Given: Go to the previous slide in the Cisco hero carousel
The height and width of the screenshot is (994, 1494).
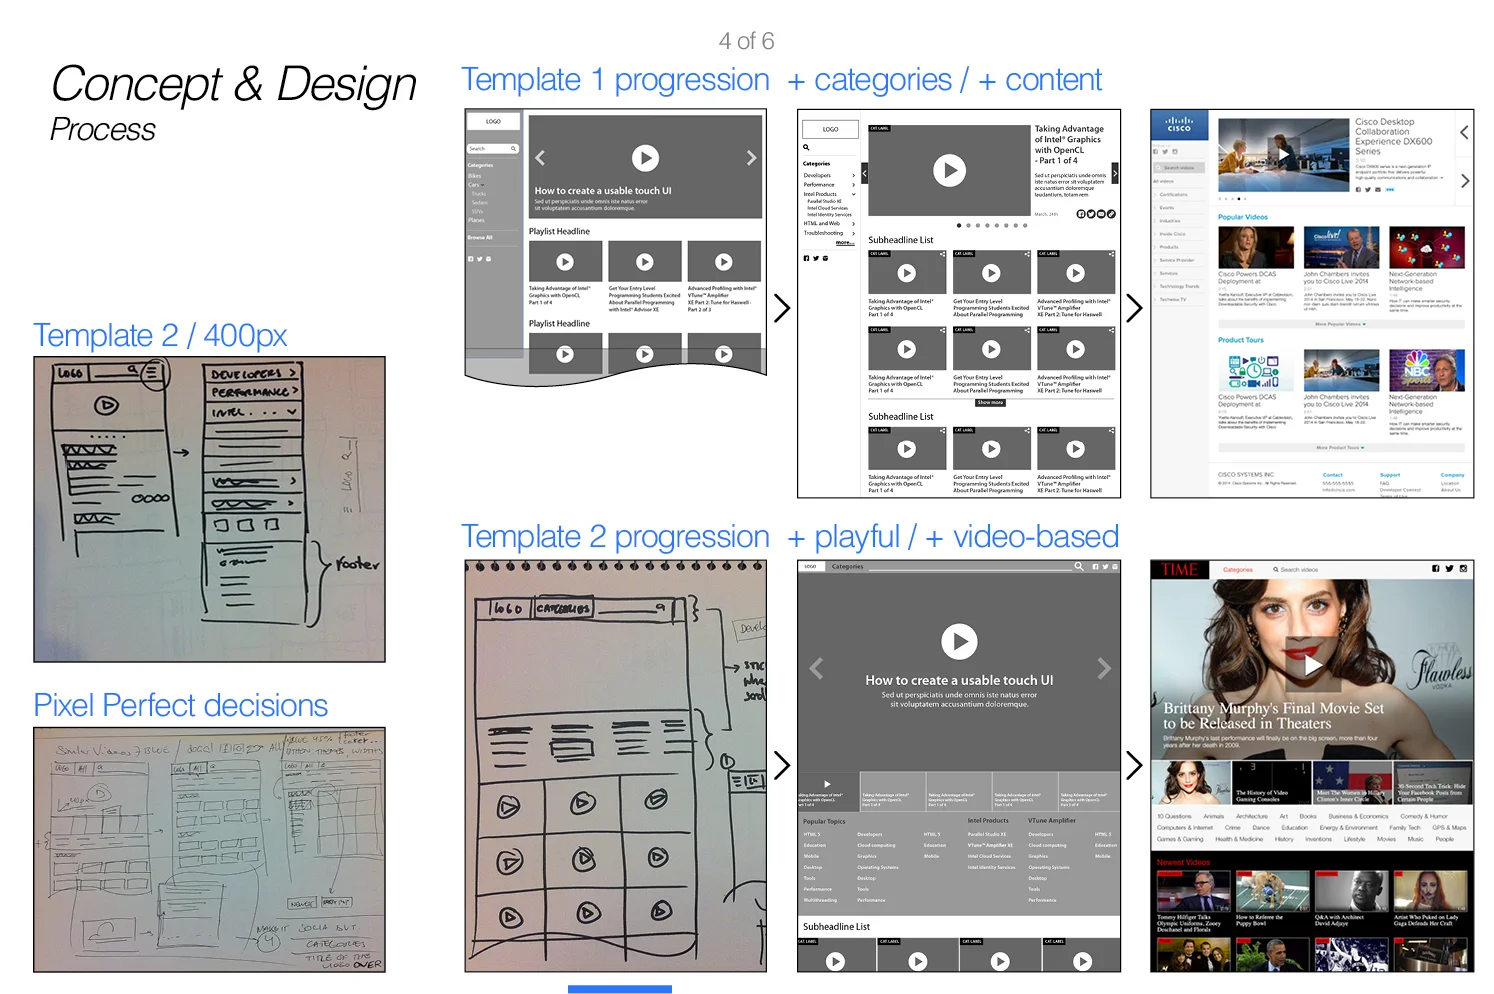Looking at the screenshot, I should tap(1464, 132).
